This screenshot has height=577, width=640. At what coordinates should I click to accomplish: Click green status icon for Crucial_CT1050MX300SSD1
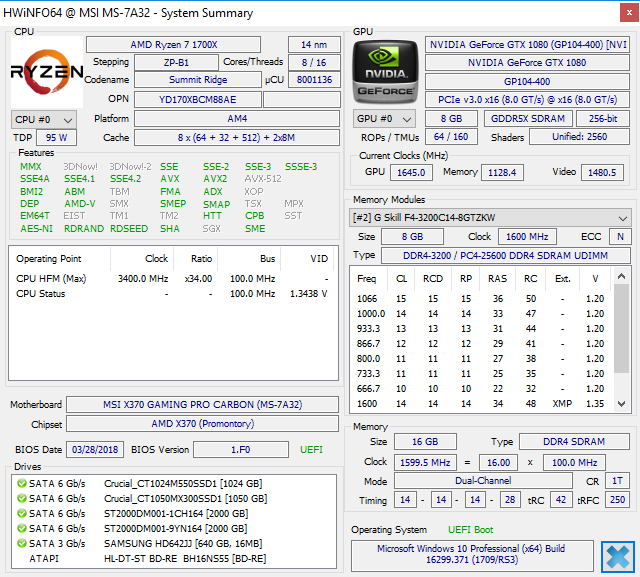(22, 499)
